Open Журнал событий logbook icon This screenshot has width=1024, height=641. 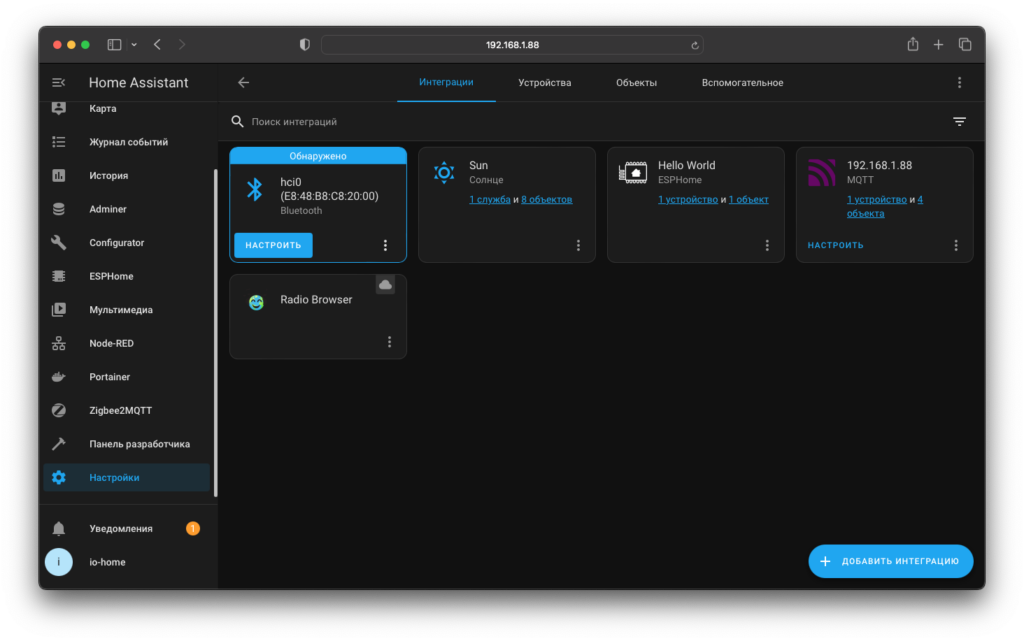coord(59,142)
